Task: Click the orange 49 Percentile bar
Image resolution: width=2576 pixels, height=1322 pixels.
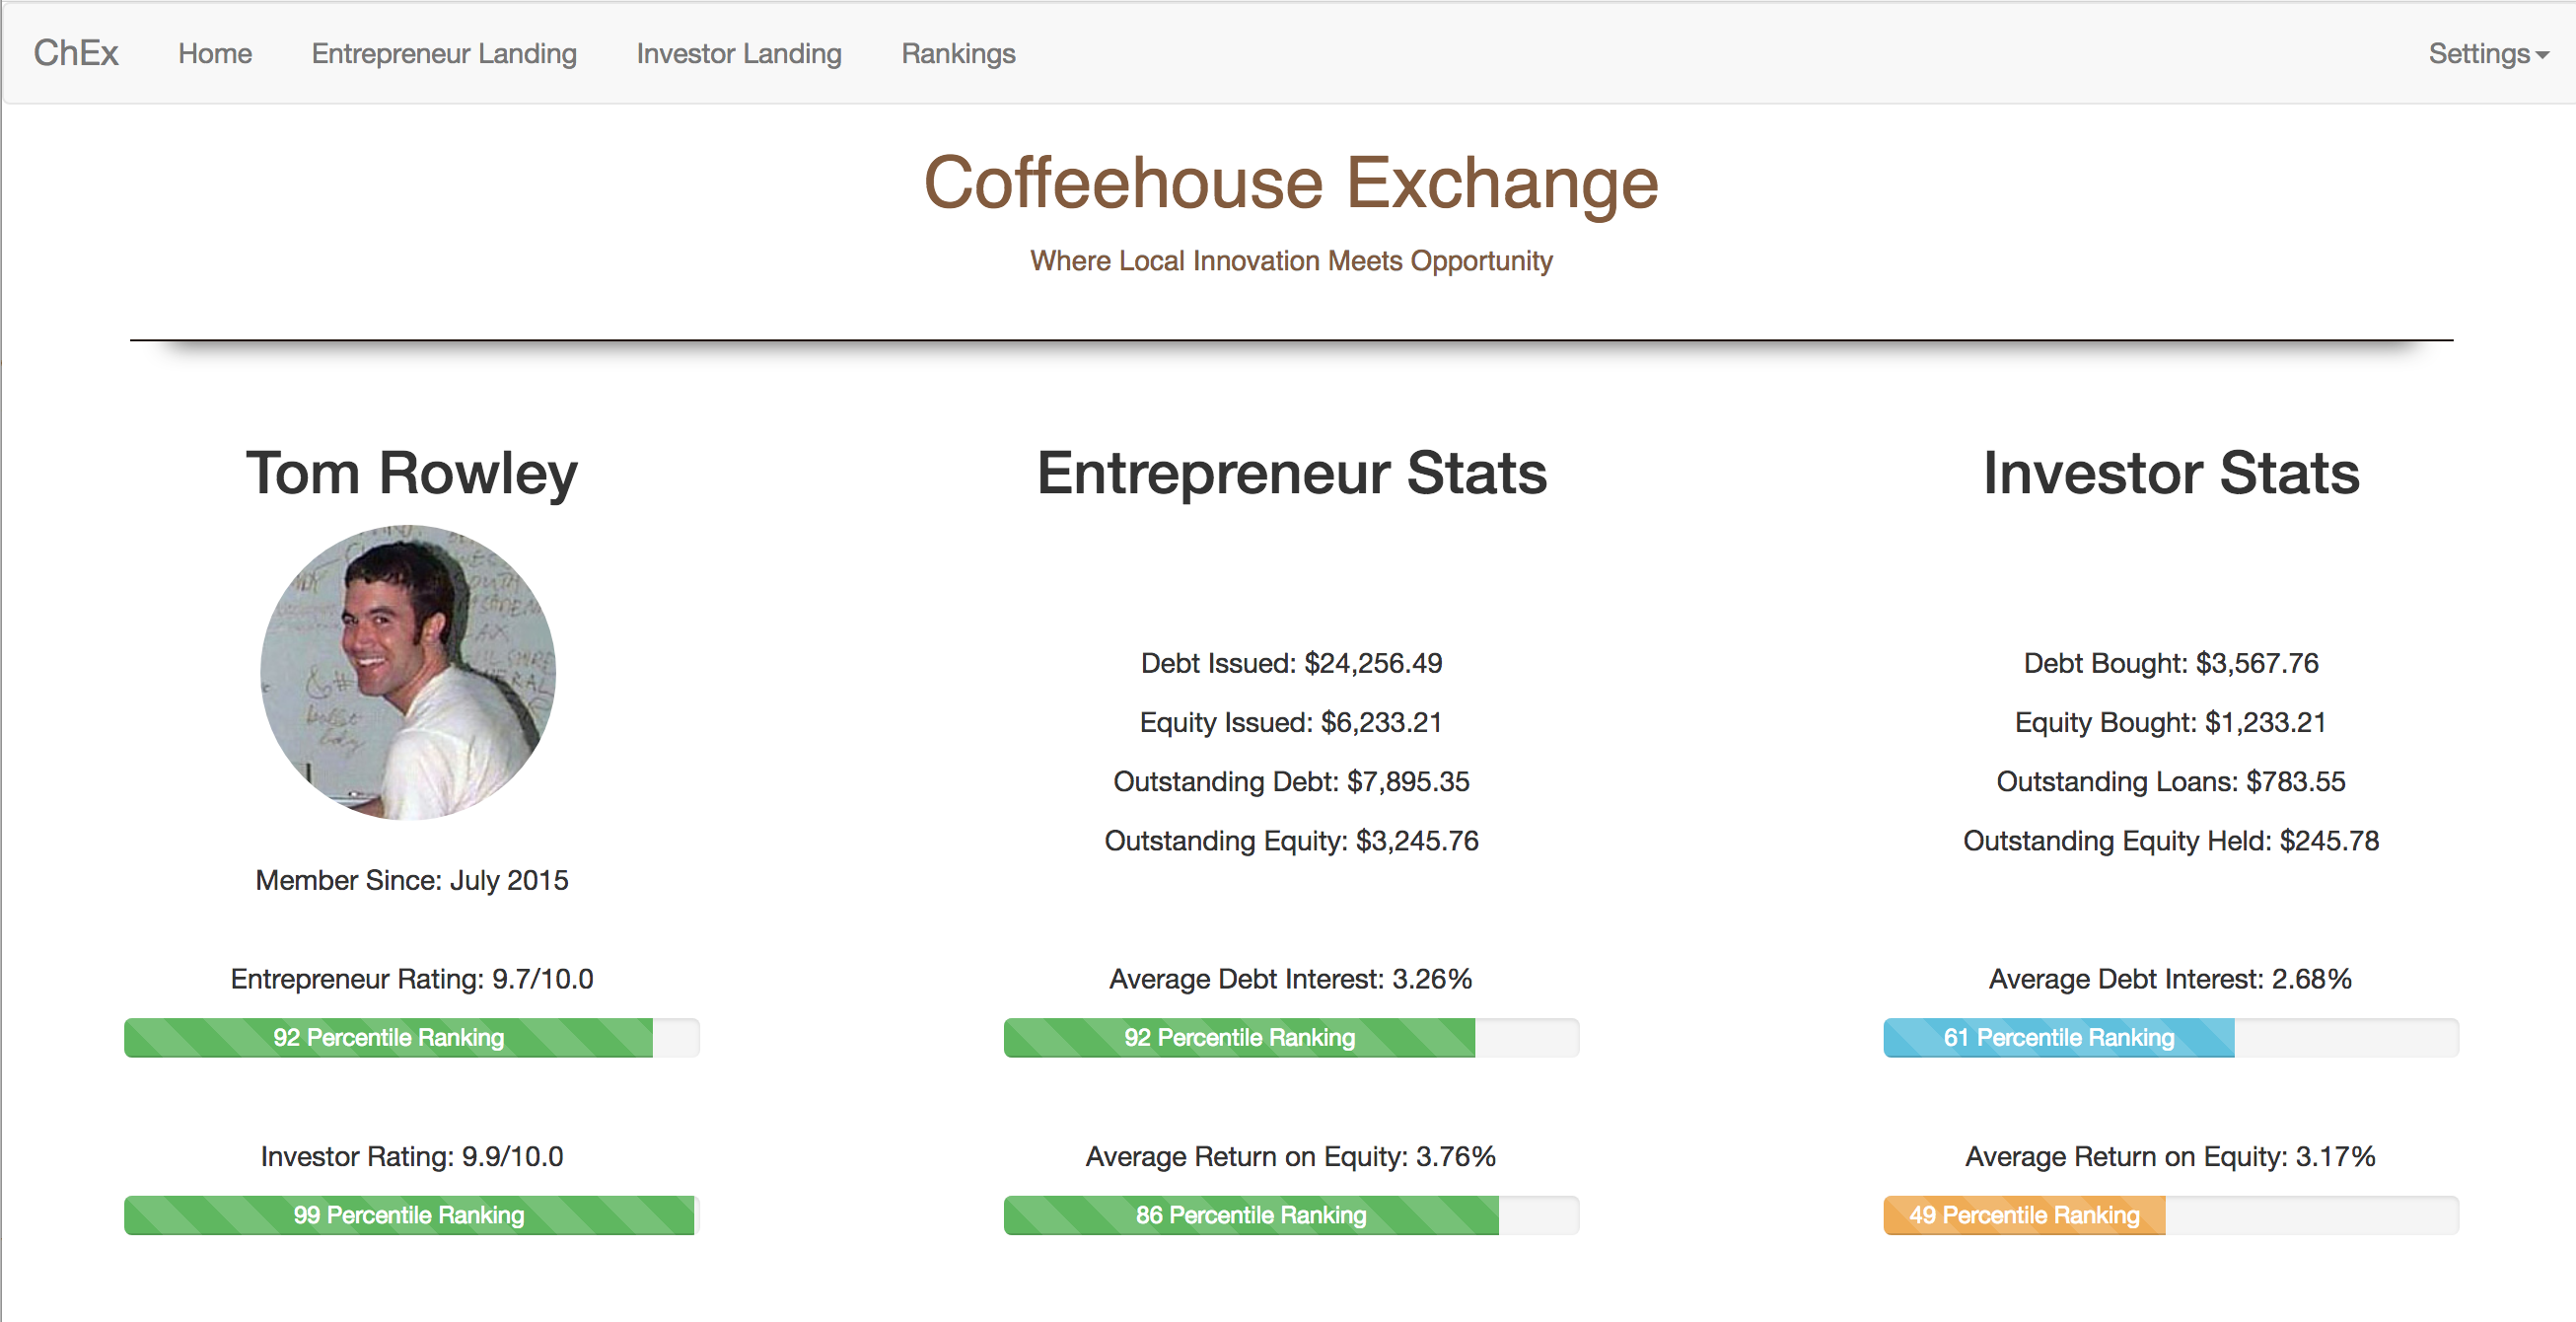Action: 2024,1214
